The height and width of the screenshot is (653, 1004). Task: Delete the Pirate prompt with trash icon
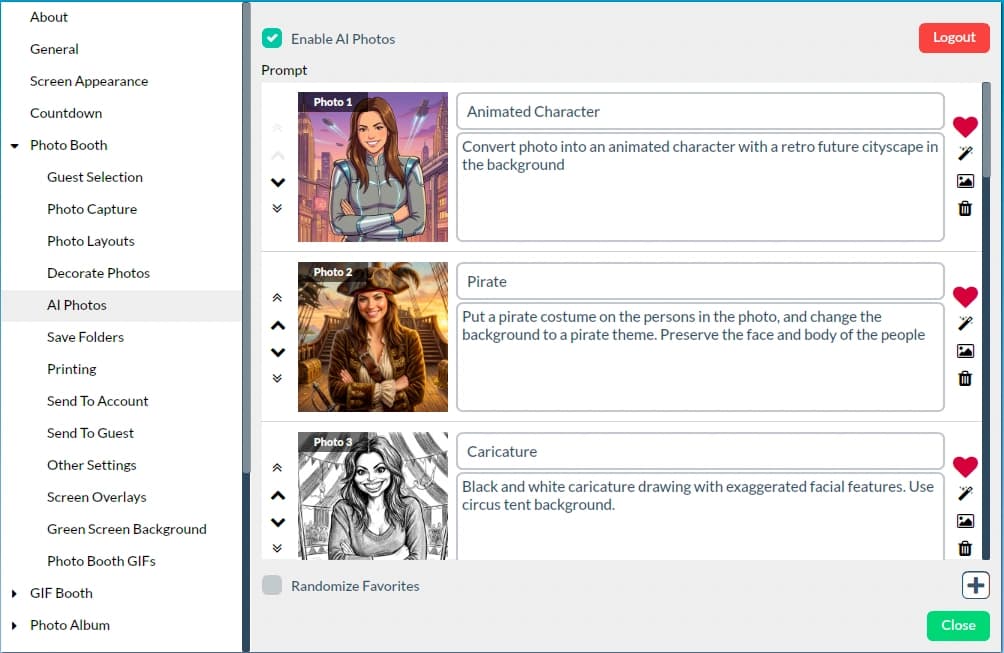point(965,378)
